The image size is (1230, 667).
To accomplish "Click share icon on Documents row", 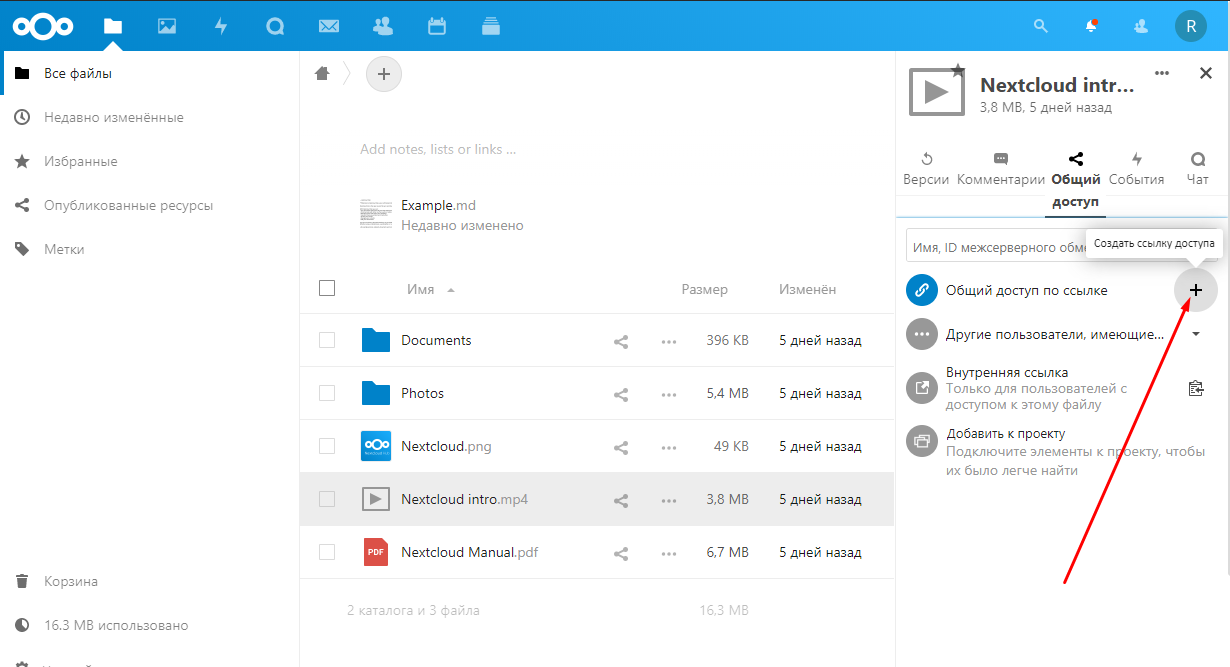I will (621, 341).
